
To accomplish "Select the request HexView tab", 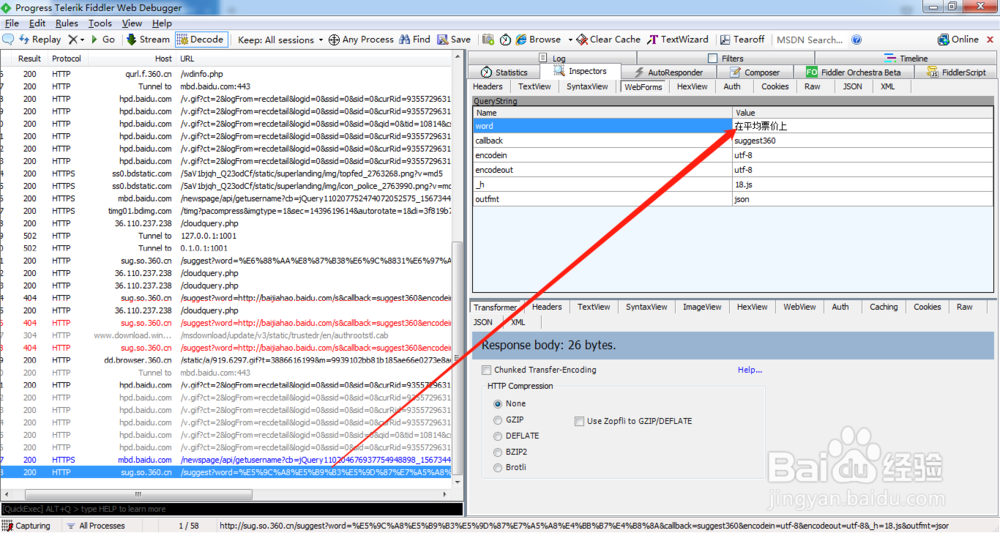I will click(692, 87).
